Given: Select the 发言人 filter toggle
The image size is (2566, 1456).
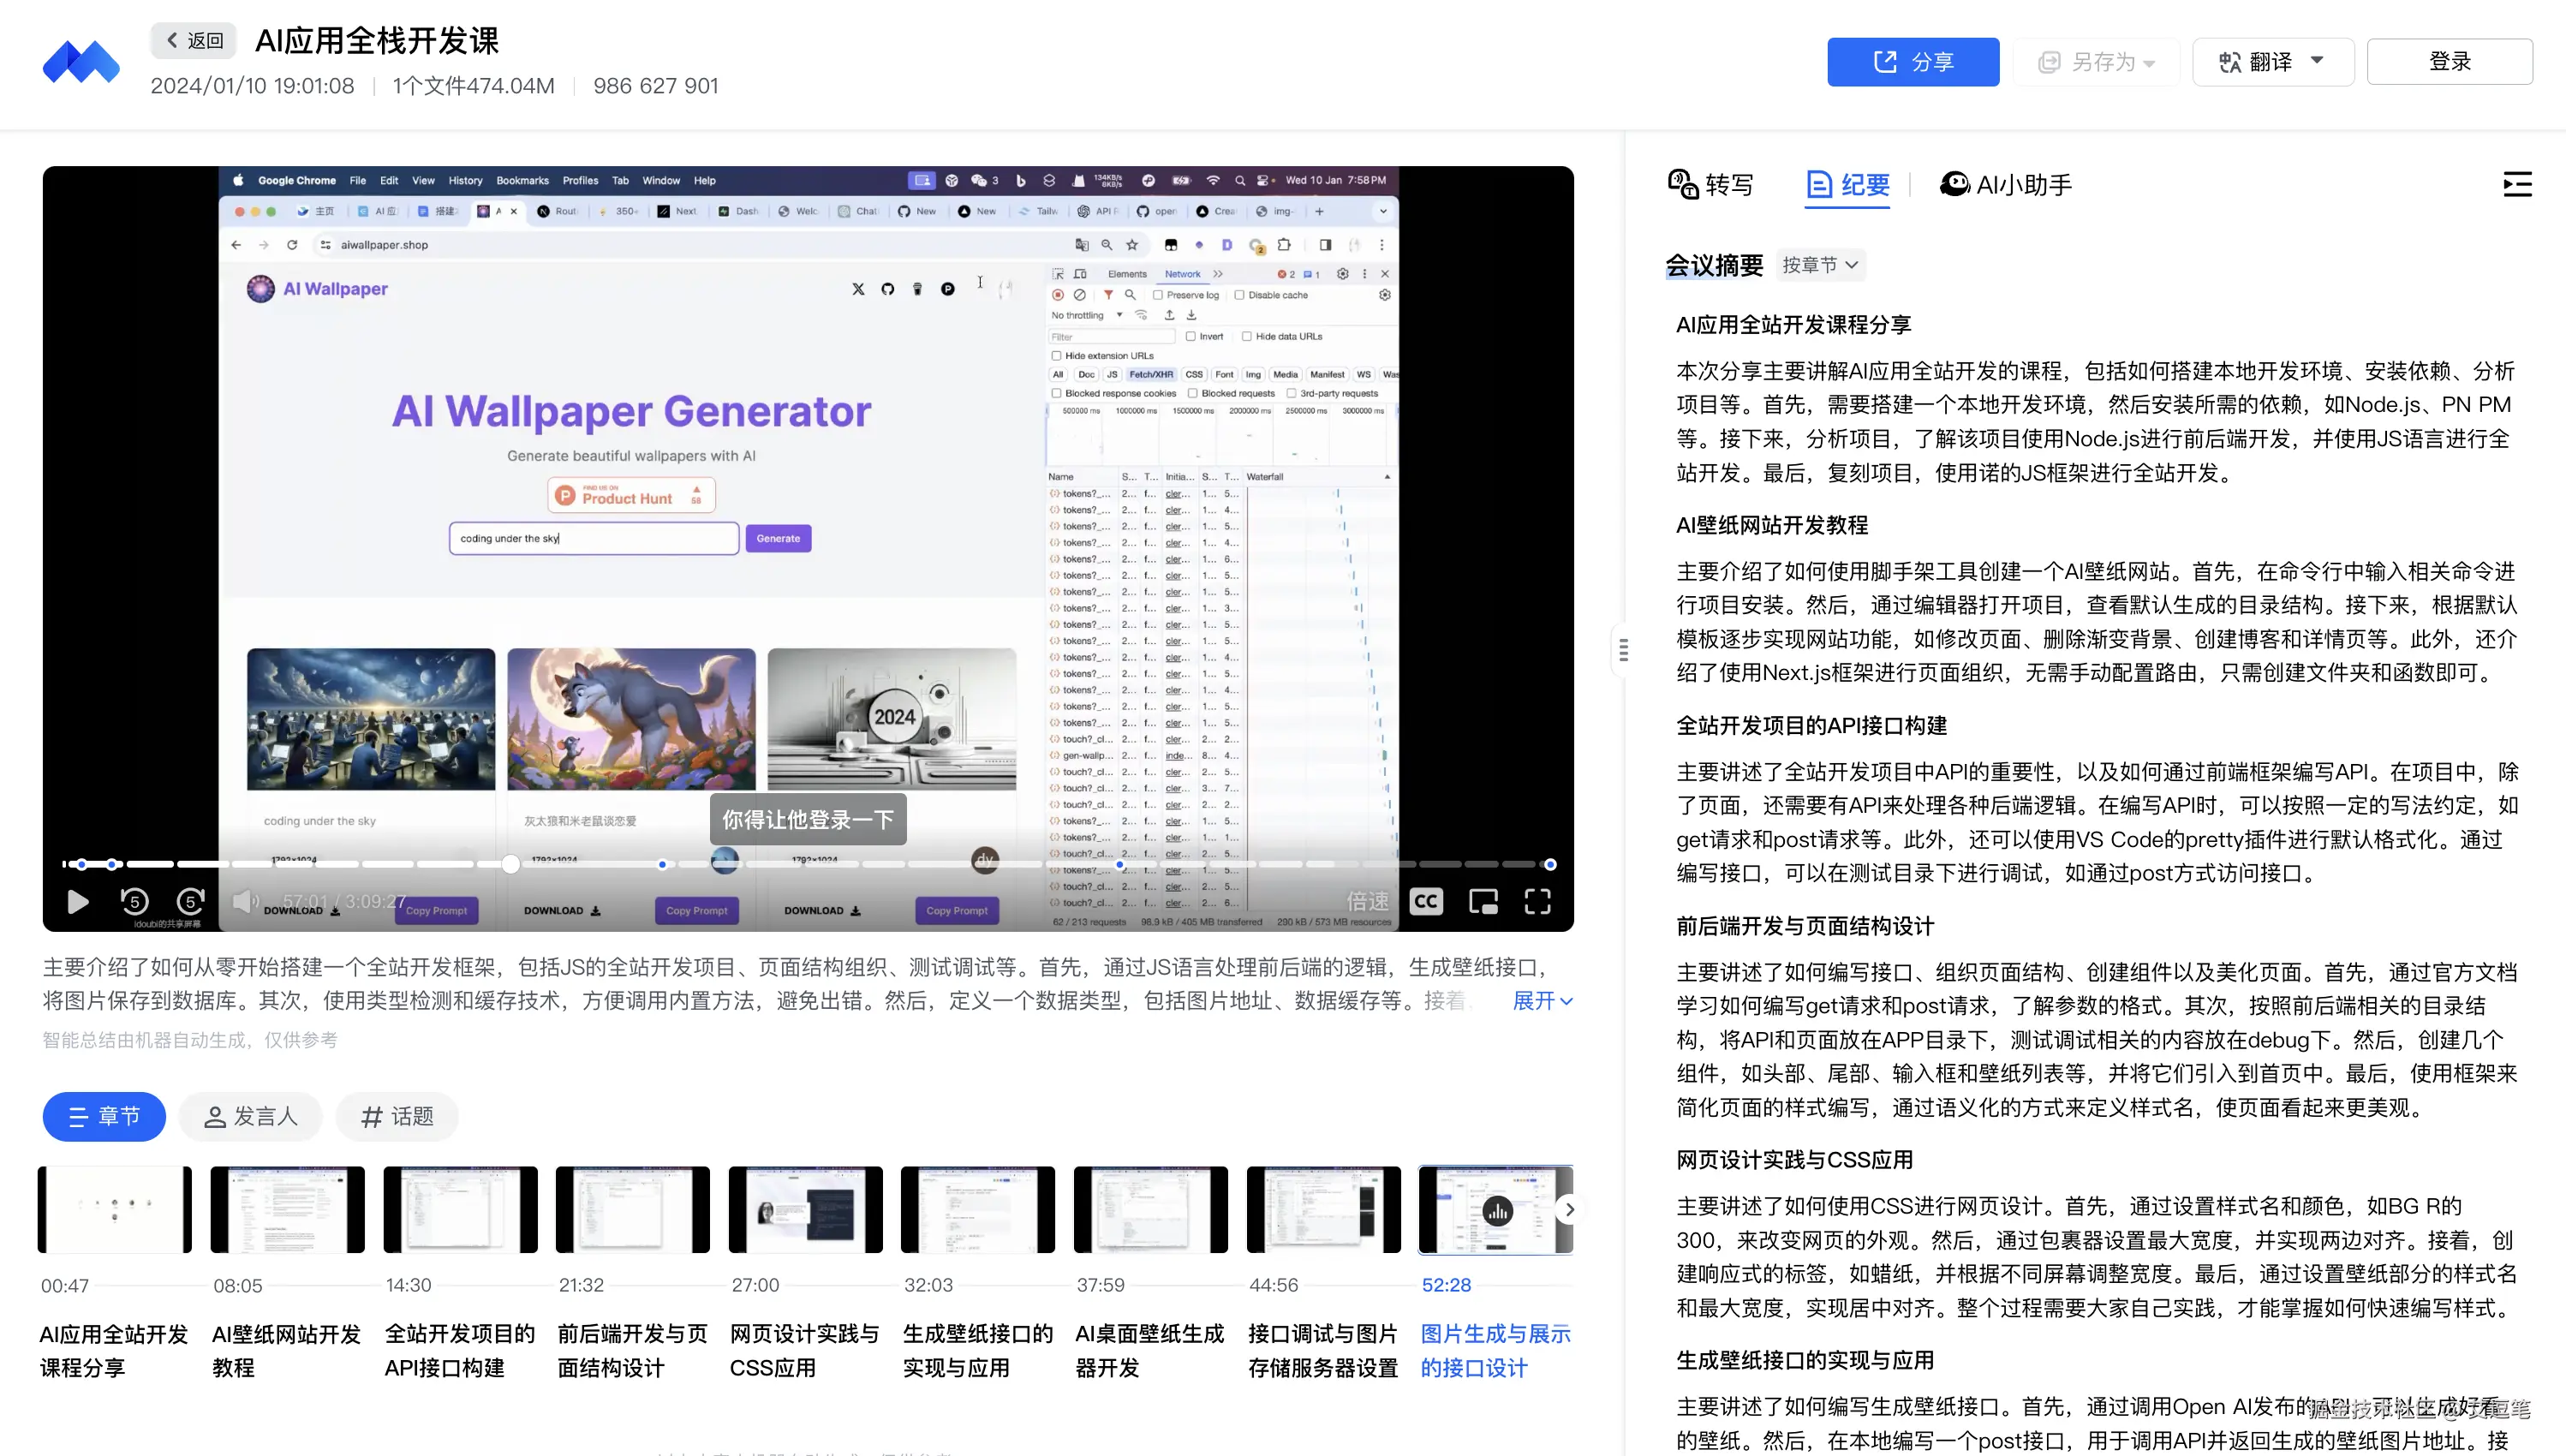Looking at the screenshot, I should pos(251,1116).
